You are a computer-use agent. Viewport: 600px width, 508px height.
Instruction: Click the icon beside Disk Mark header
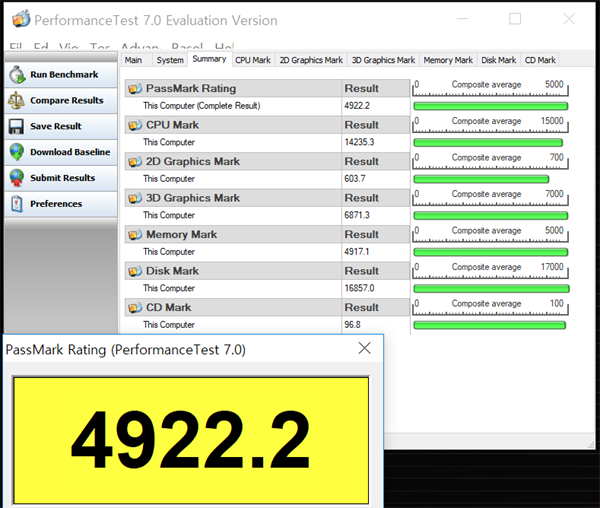[135, 271]
